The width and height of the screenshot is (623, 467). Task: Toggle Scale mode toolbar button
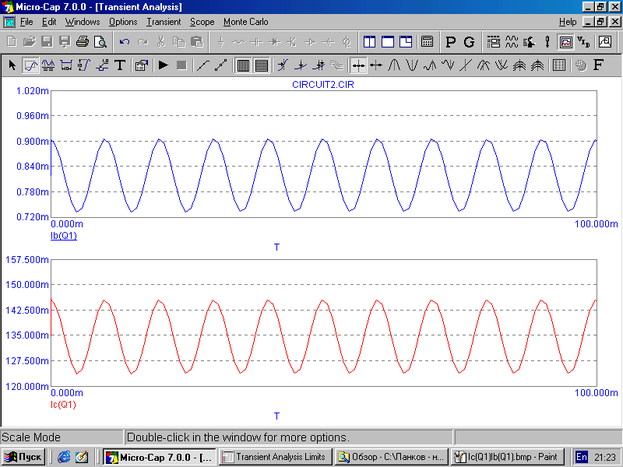[x=31, y=66]
